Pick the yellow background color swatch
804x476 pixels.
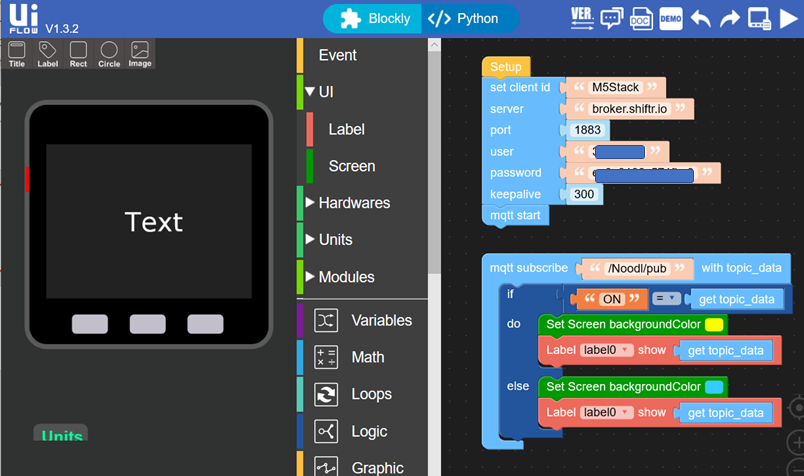(714, 324)
